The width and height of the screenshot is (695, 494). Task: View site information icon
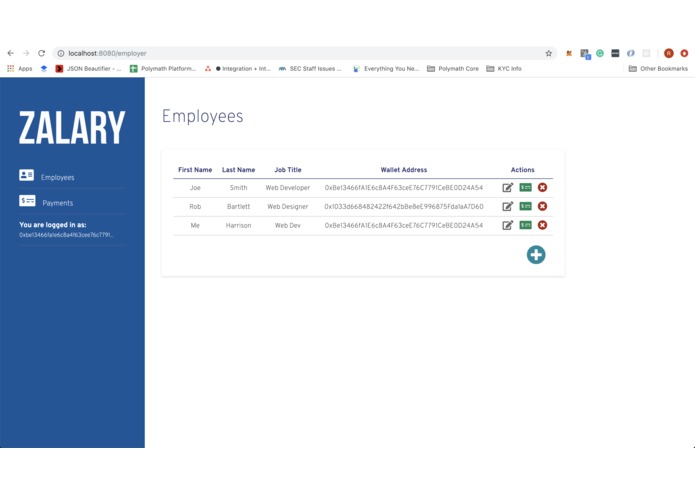tap(61, 53)
